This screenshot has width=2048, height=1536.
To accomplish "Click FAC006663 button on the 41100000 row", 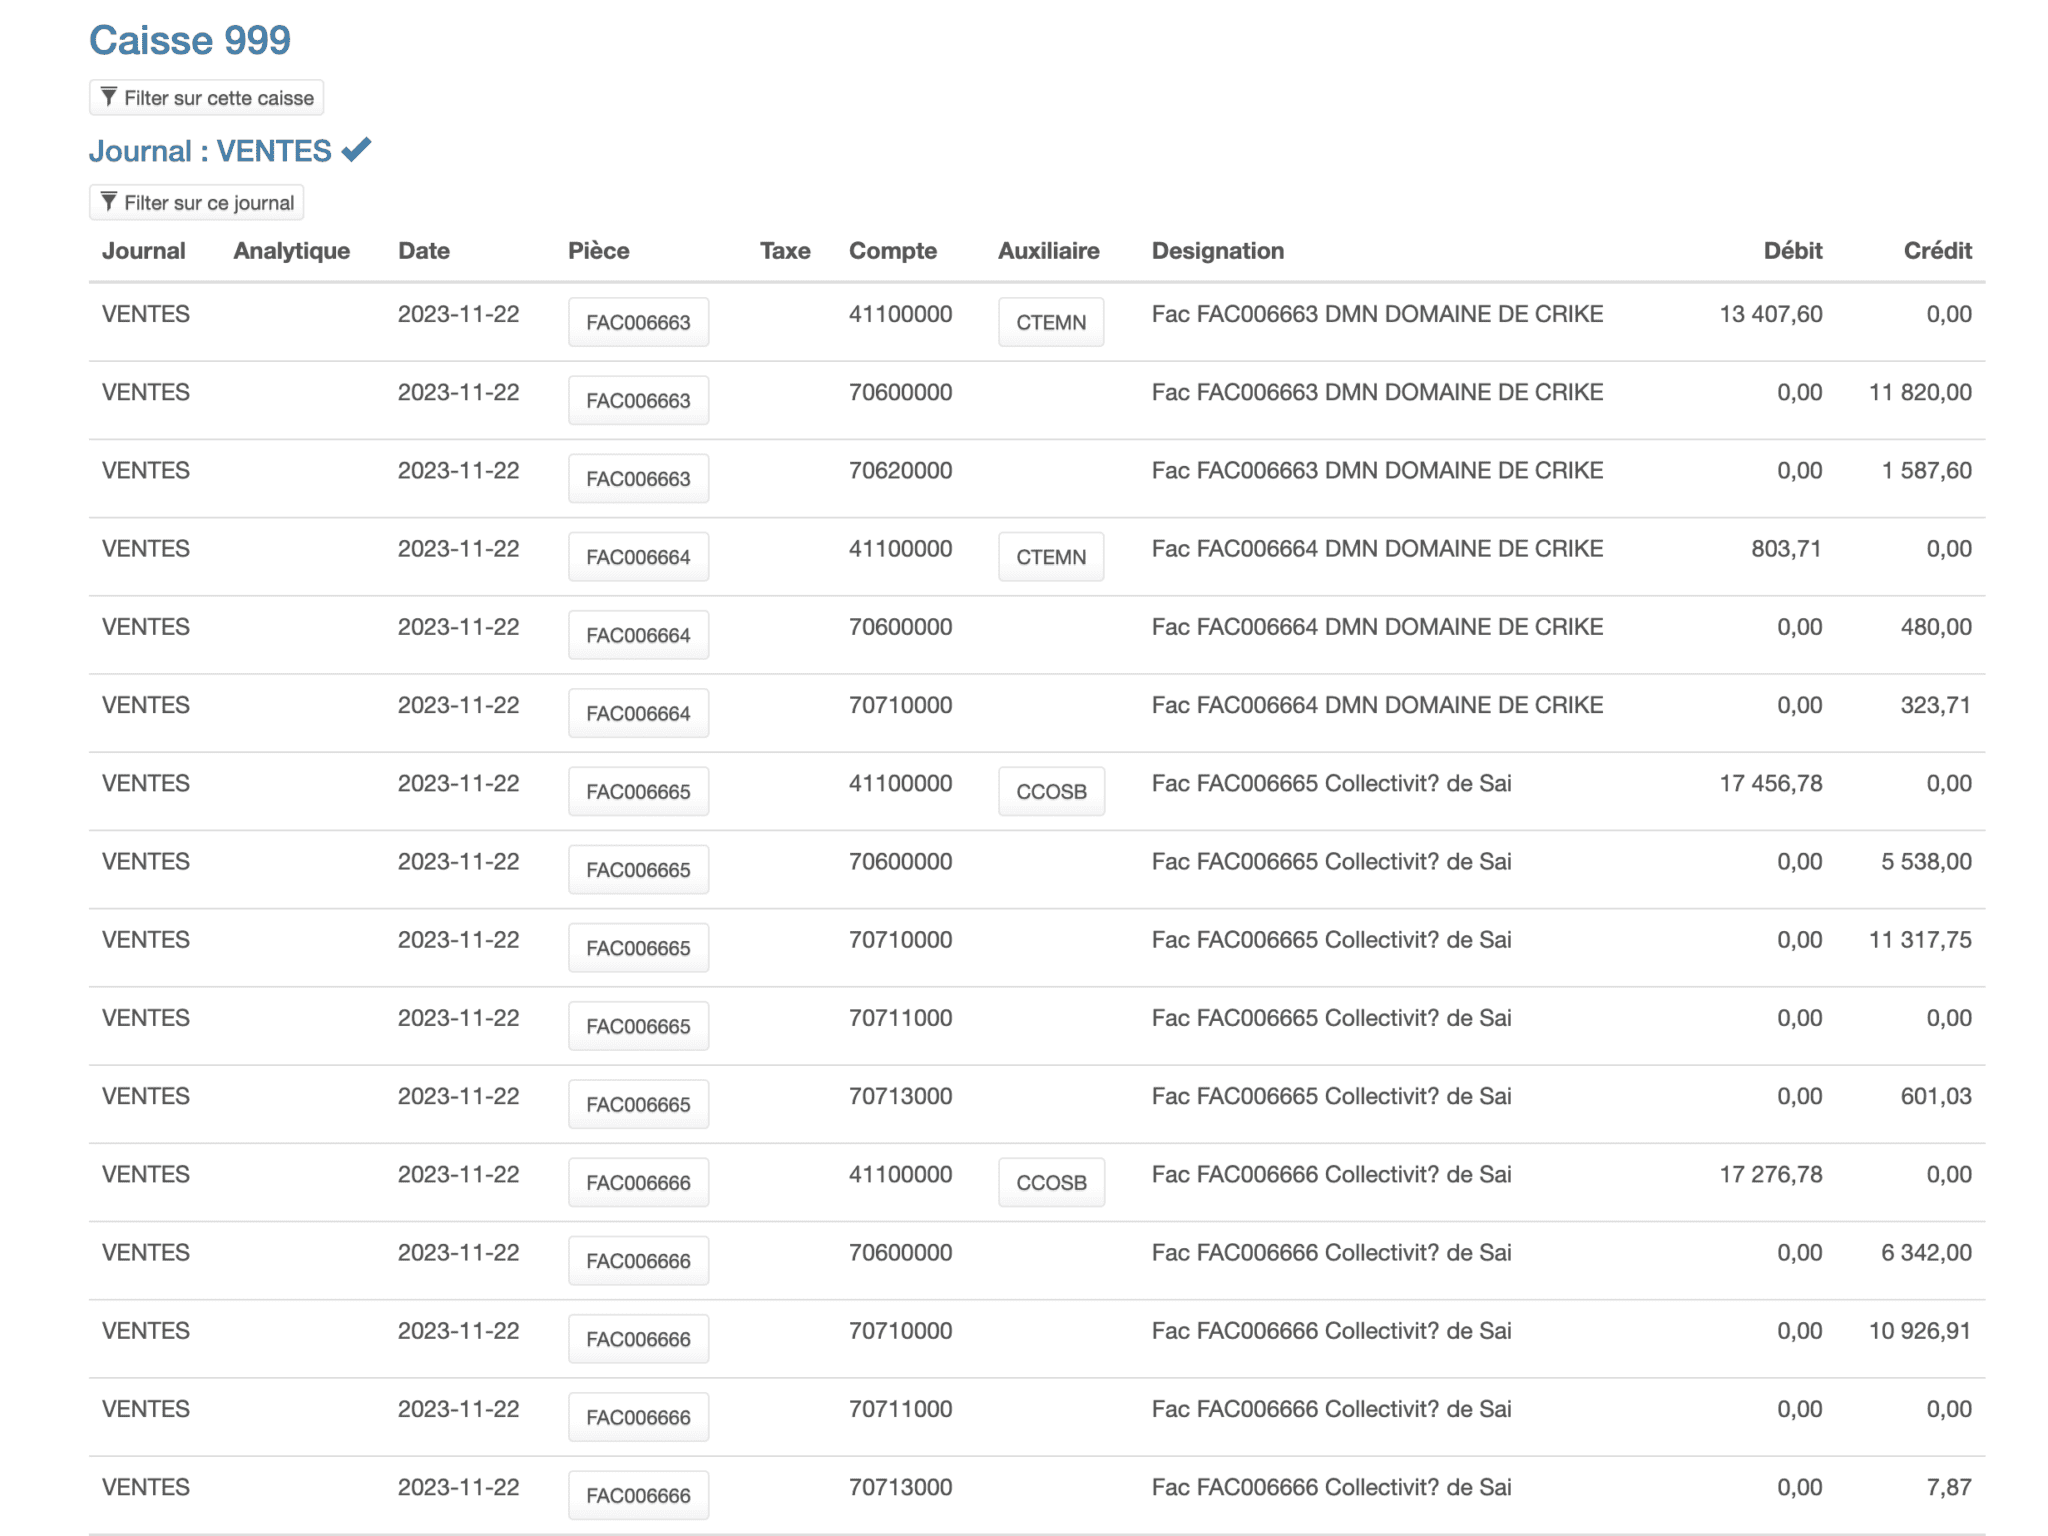I will (638, 322).
